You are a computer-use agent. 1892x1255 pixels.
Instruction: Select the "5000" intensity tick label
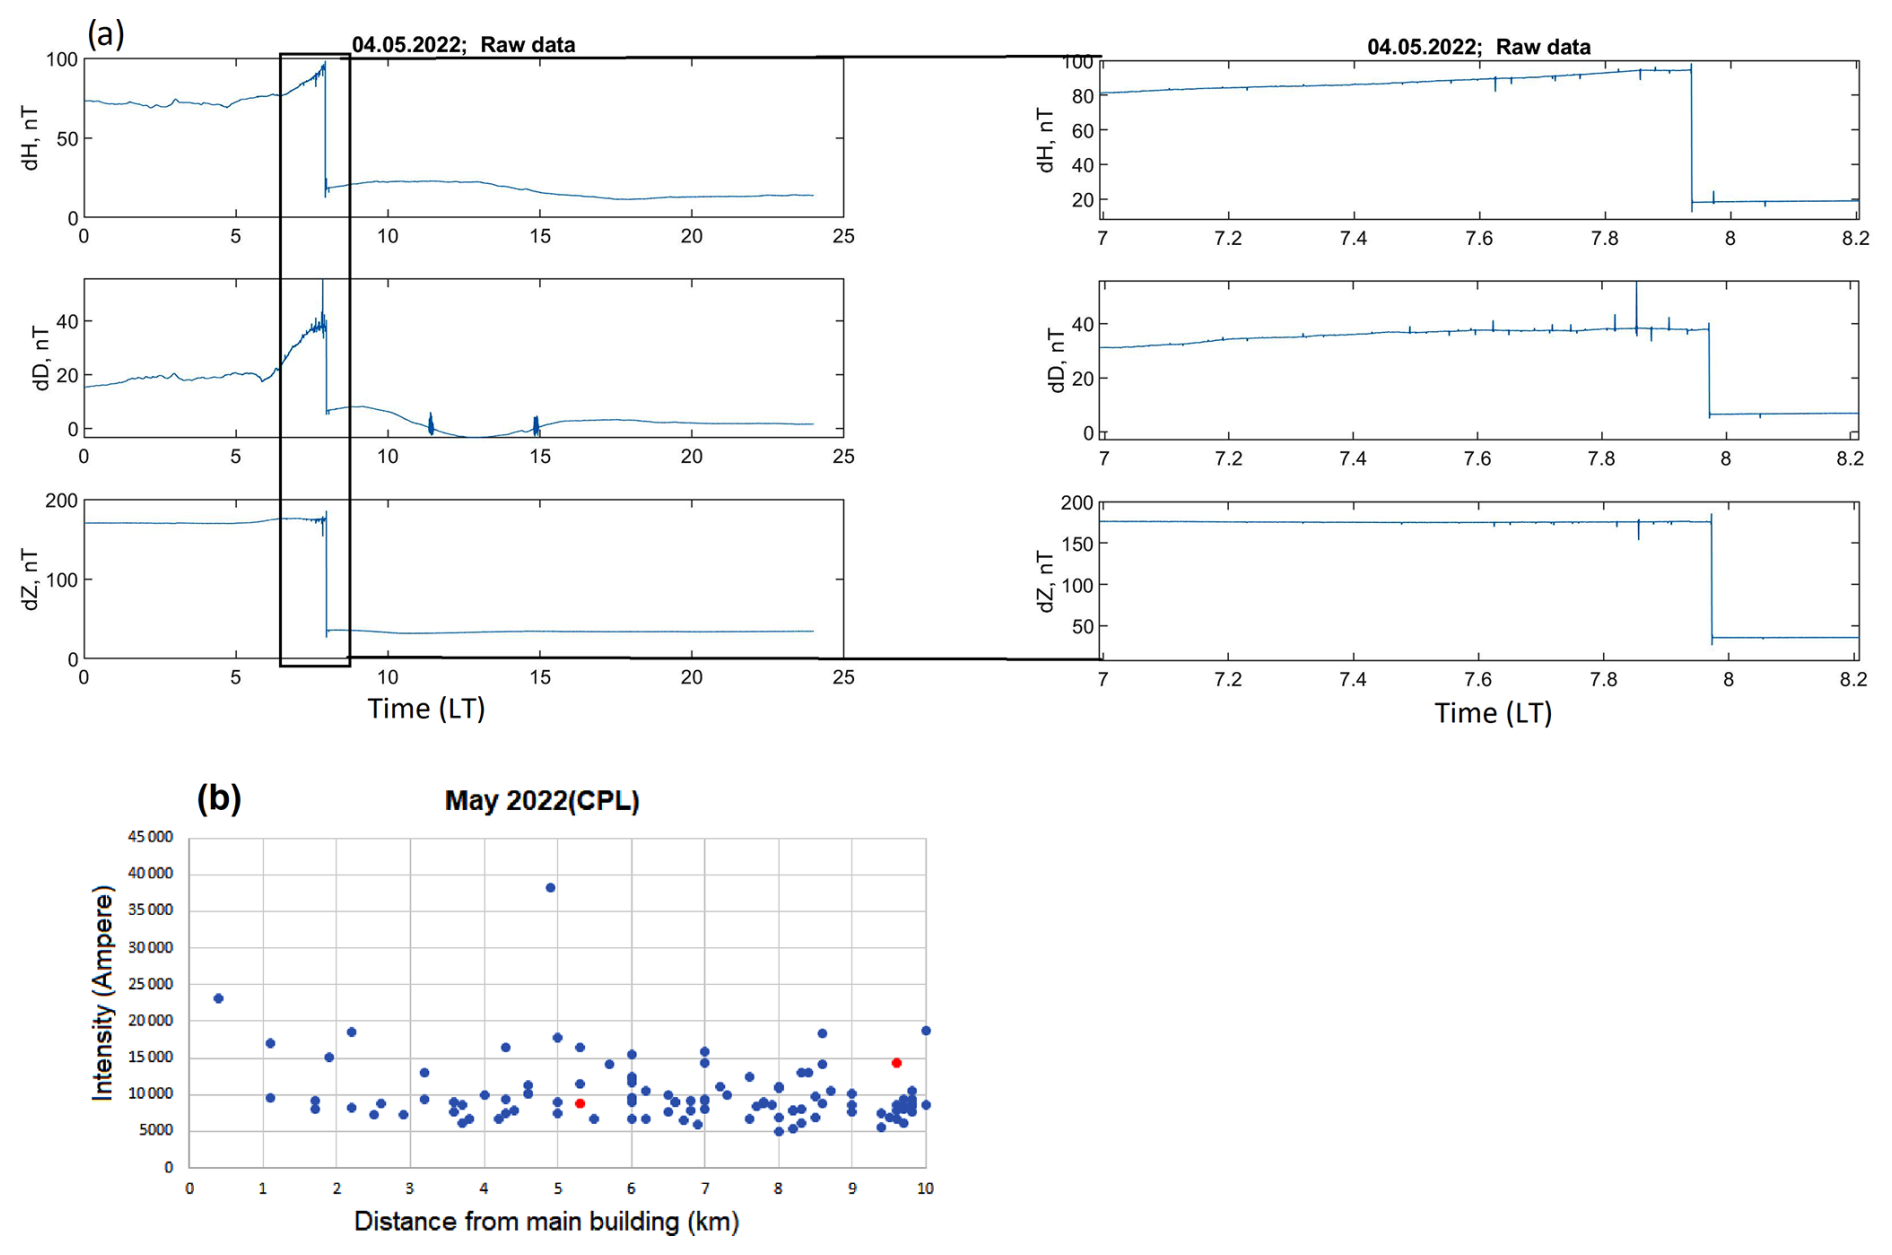click(155, 1130)
